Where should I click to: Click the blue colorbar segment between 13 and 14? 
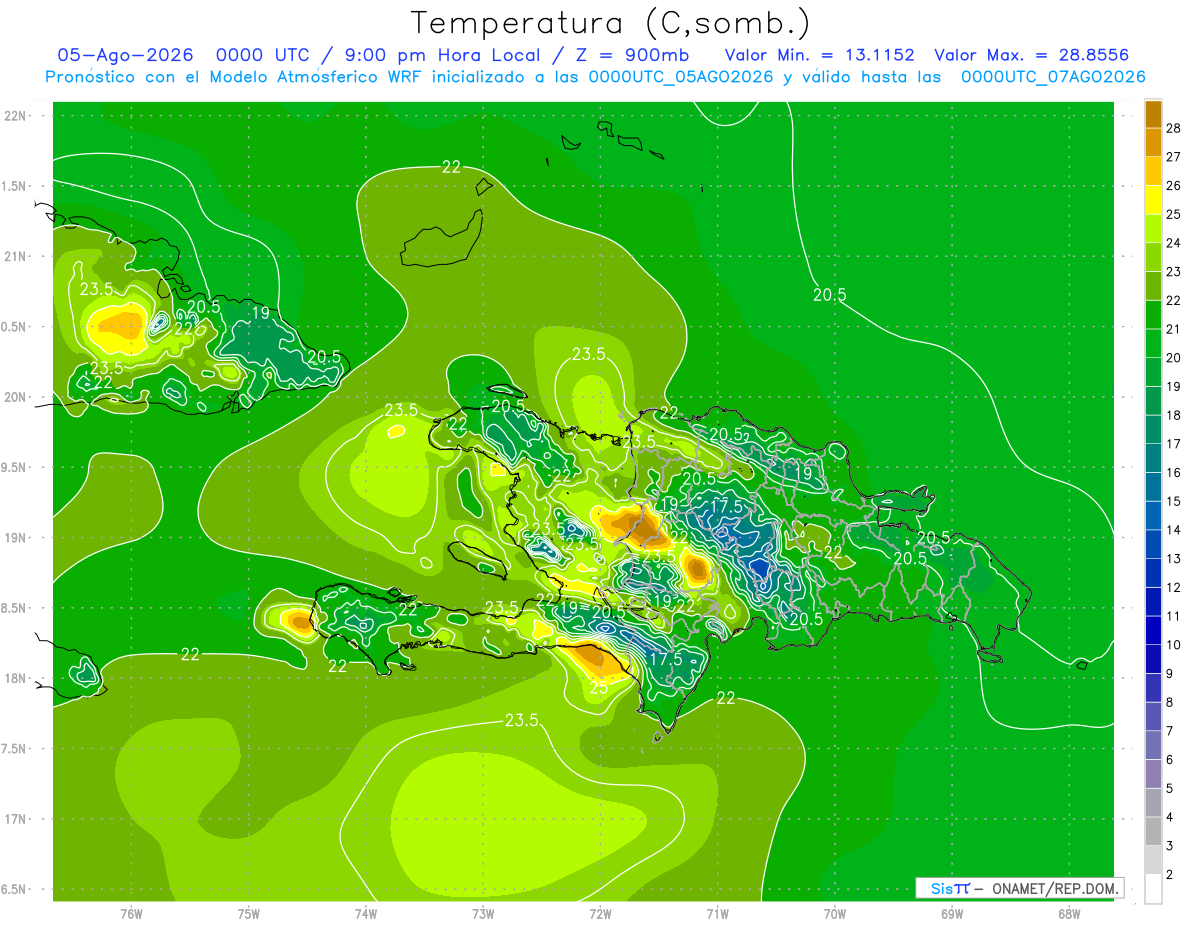(1153, 545)
